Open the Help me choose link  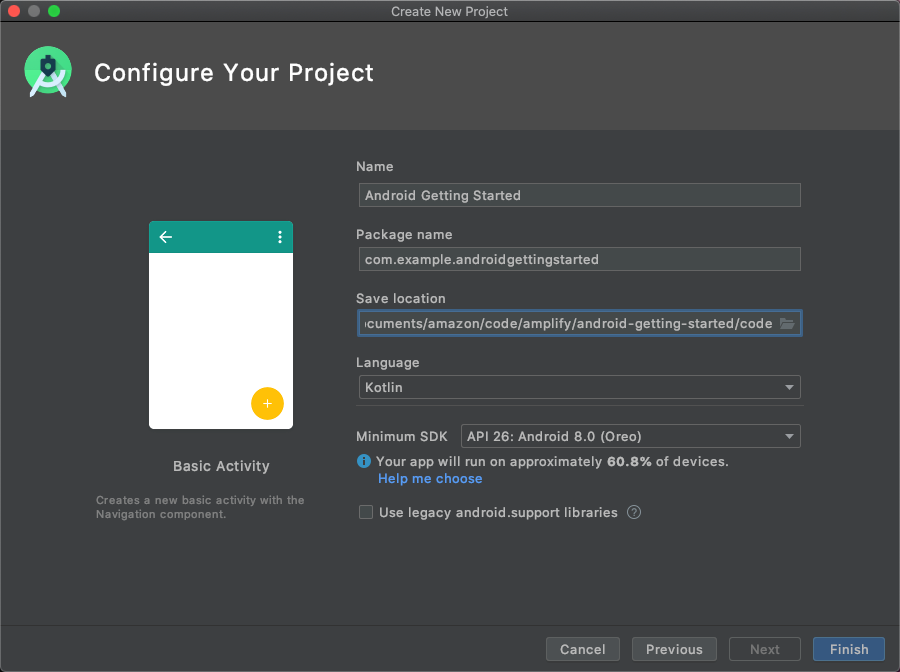[x=430, y=479]
